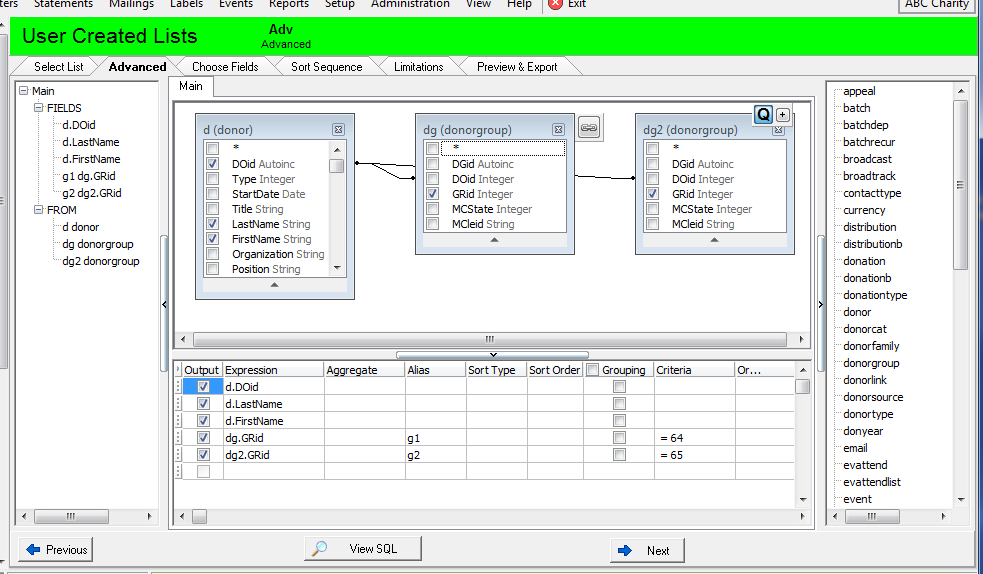Viewport: 983px width, 574px height.
Task: Click the Criteria cell containing = 64
Action: 693,438
